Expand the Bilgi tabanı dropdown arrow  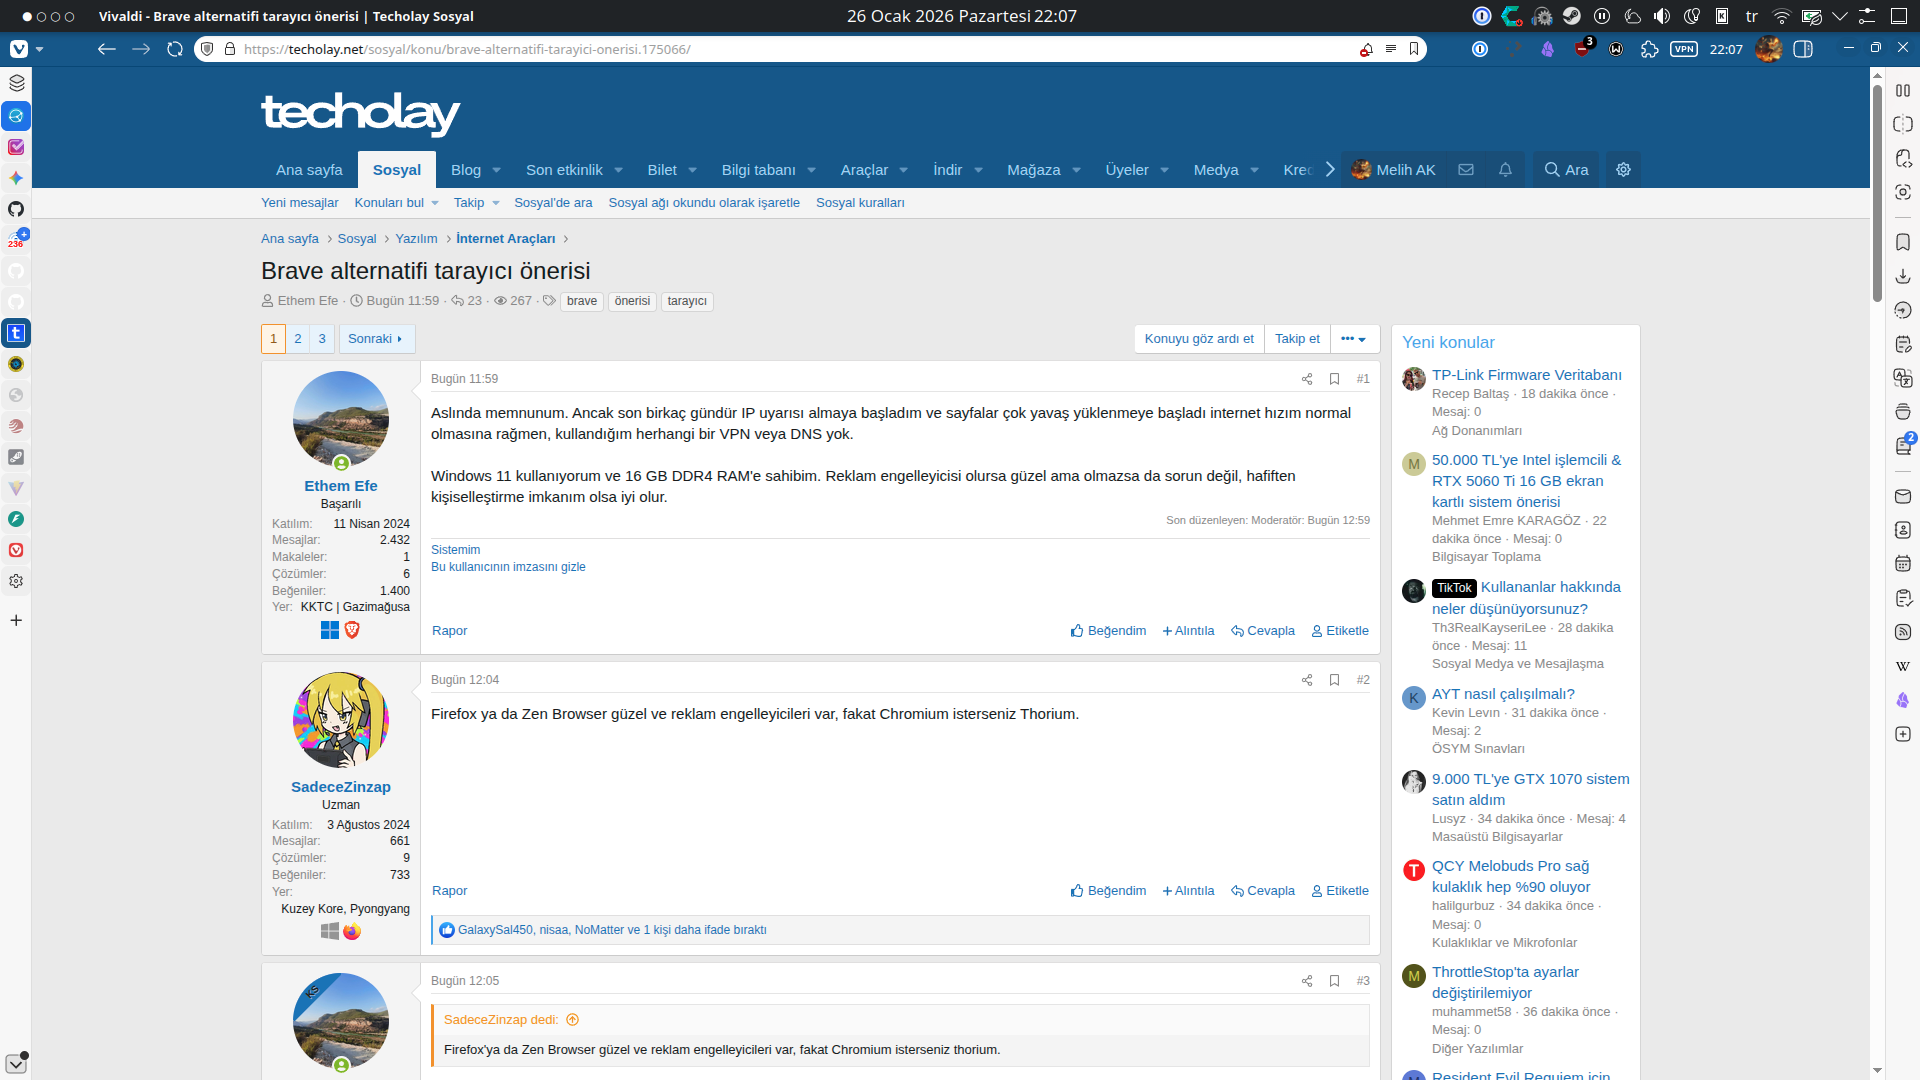click(811, 170)
